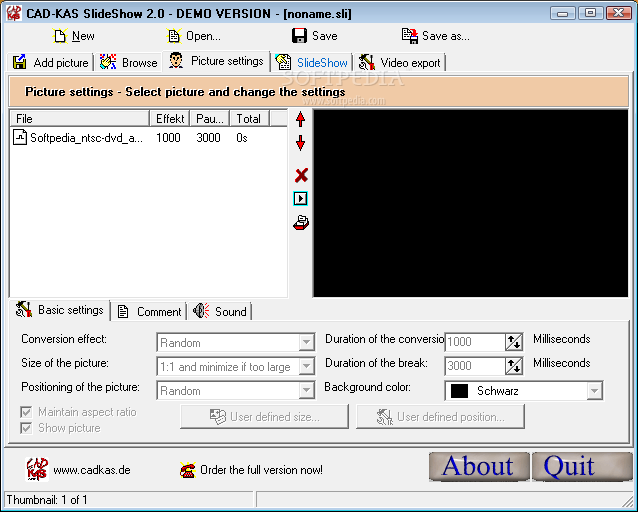Screen dimensions: 638x512
Task: Save the slideshow with the floppy Save button
Action: [x=315, y=36]
